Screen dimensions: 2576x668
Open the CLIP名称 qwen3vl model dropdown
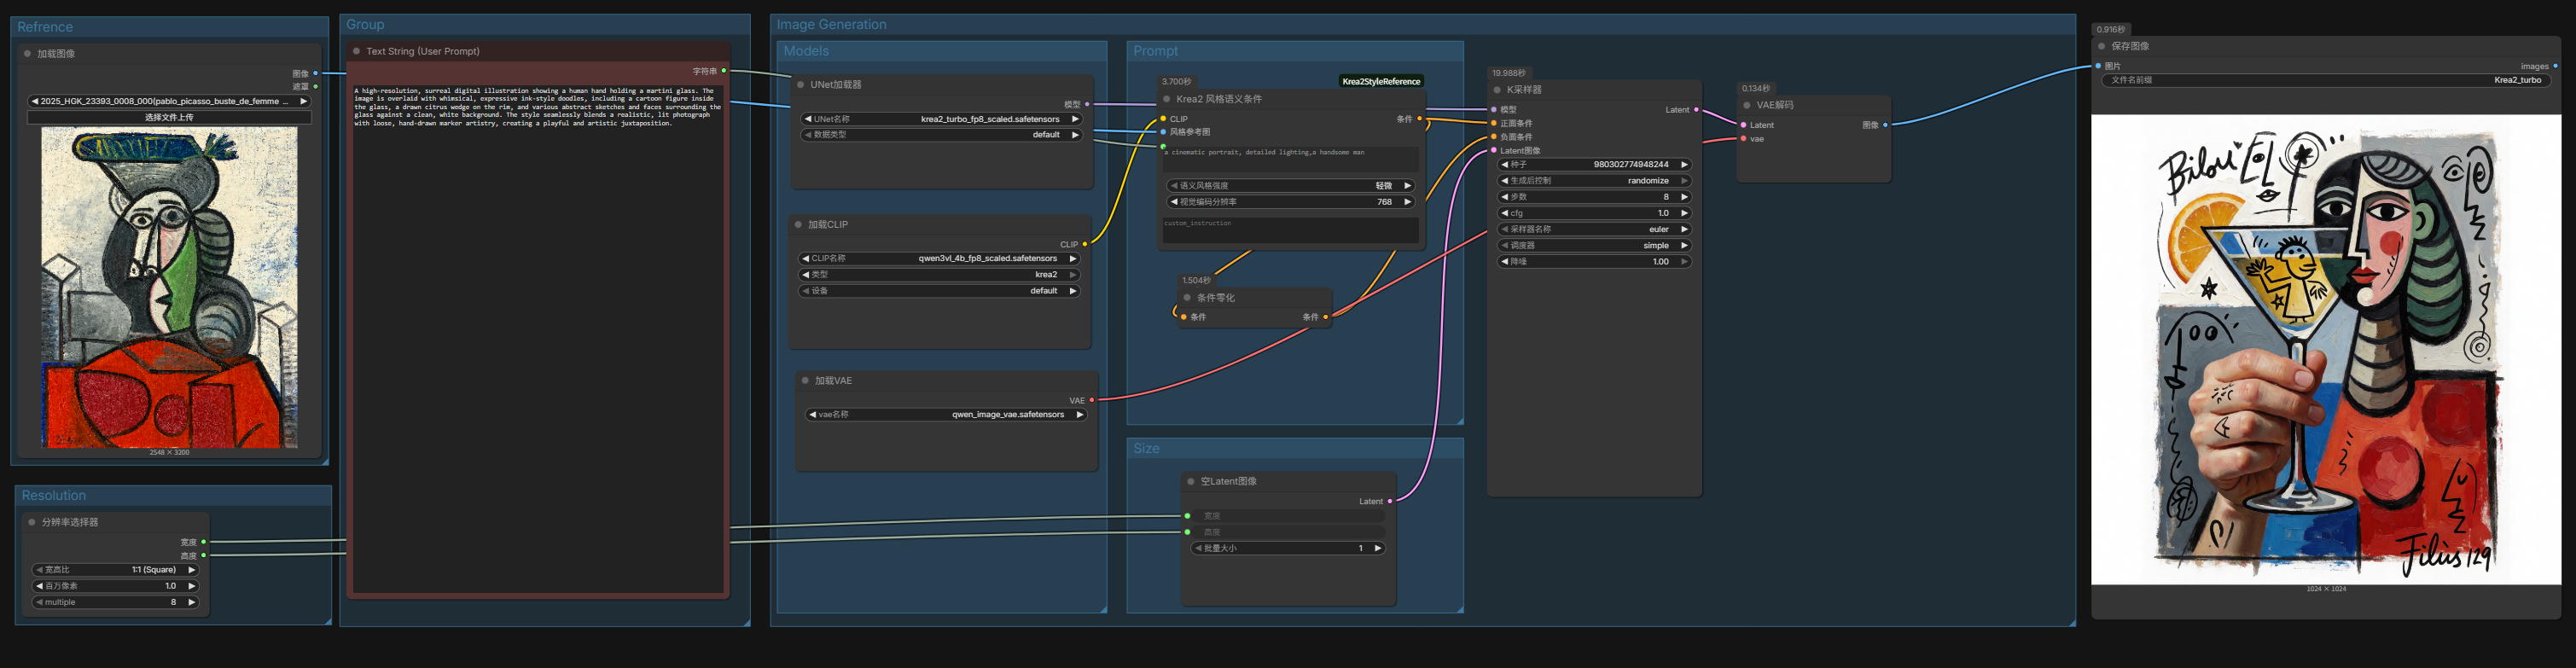click(x=939, y=259)
